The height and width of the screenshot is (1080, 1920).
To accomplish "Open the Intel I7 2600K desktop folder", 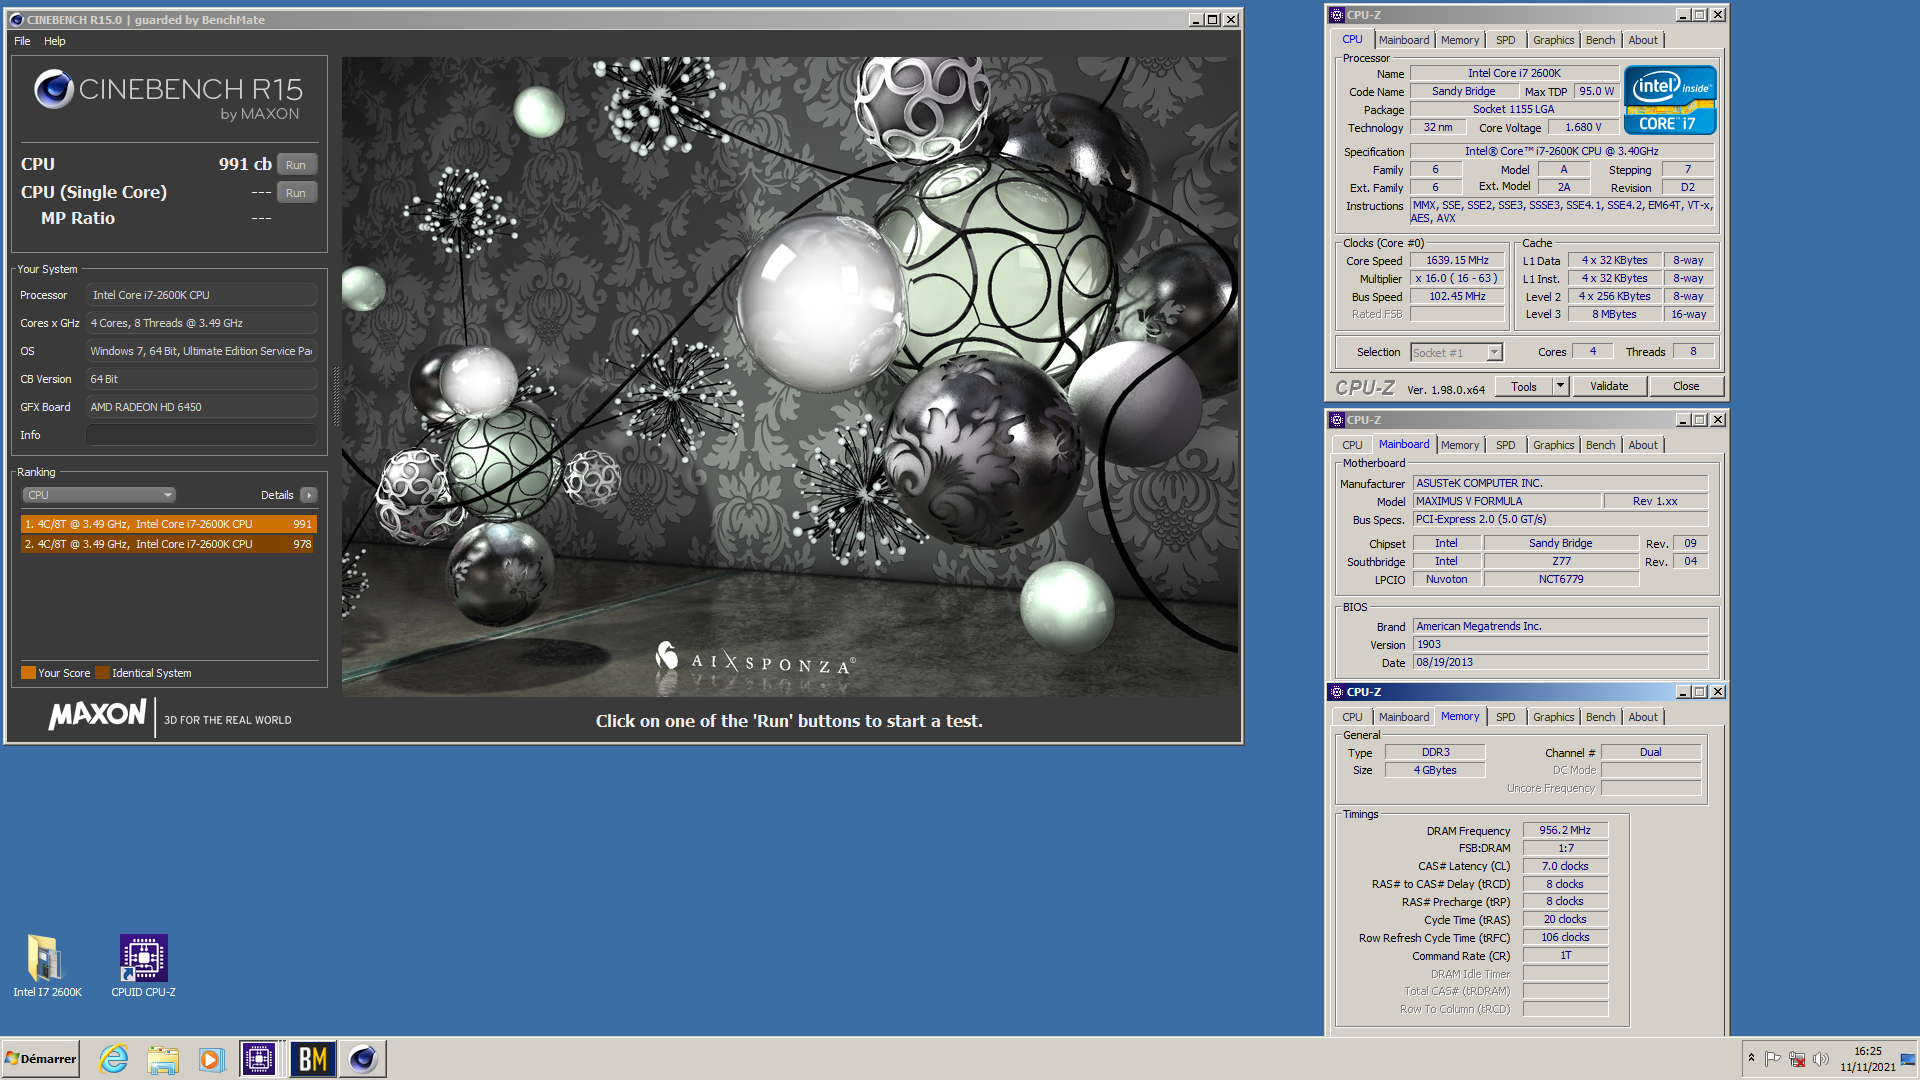I will (x=47, y=966).
